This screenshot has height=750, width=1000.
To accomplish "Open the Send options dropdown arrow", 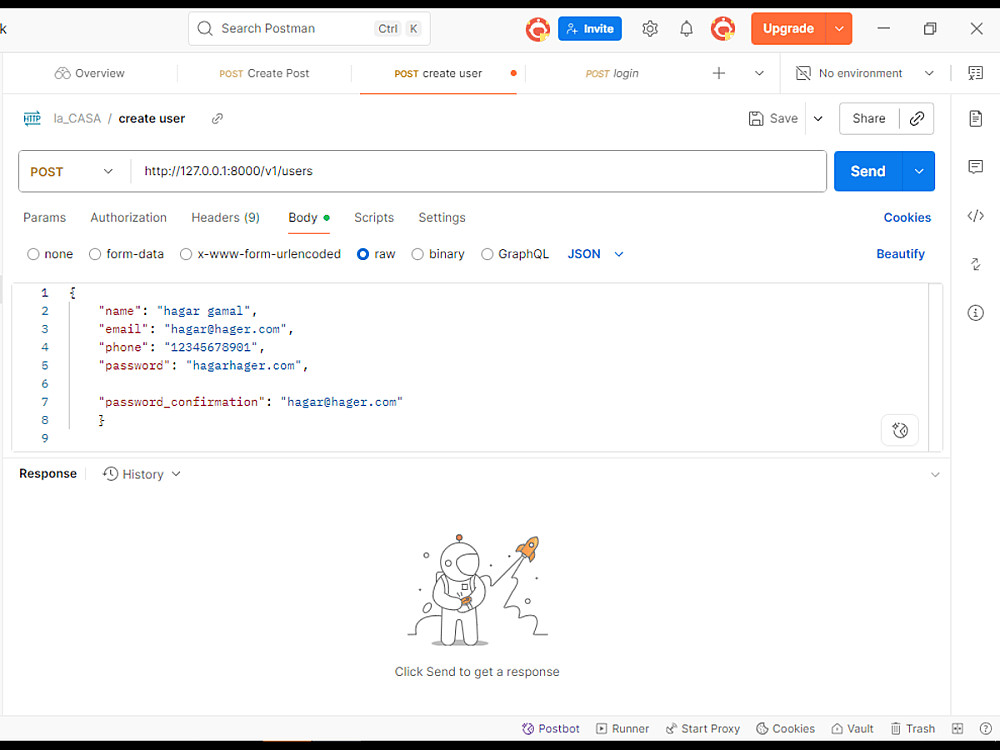I will point(919,172).
